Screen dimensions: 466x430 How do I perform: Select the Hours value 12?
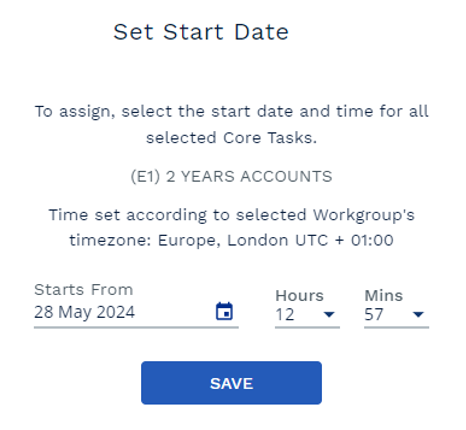(285, 314)
